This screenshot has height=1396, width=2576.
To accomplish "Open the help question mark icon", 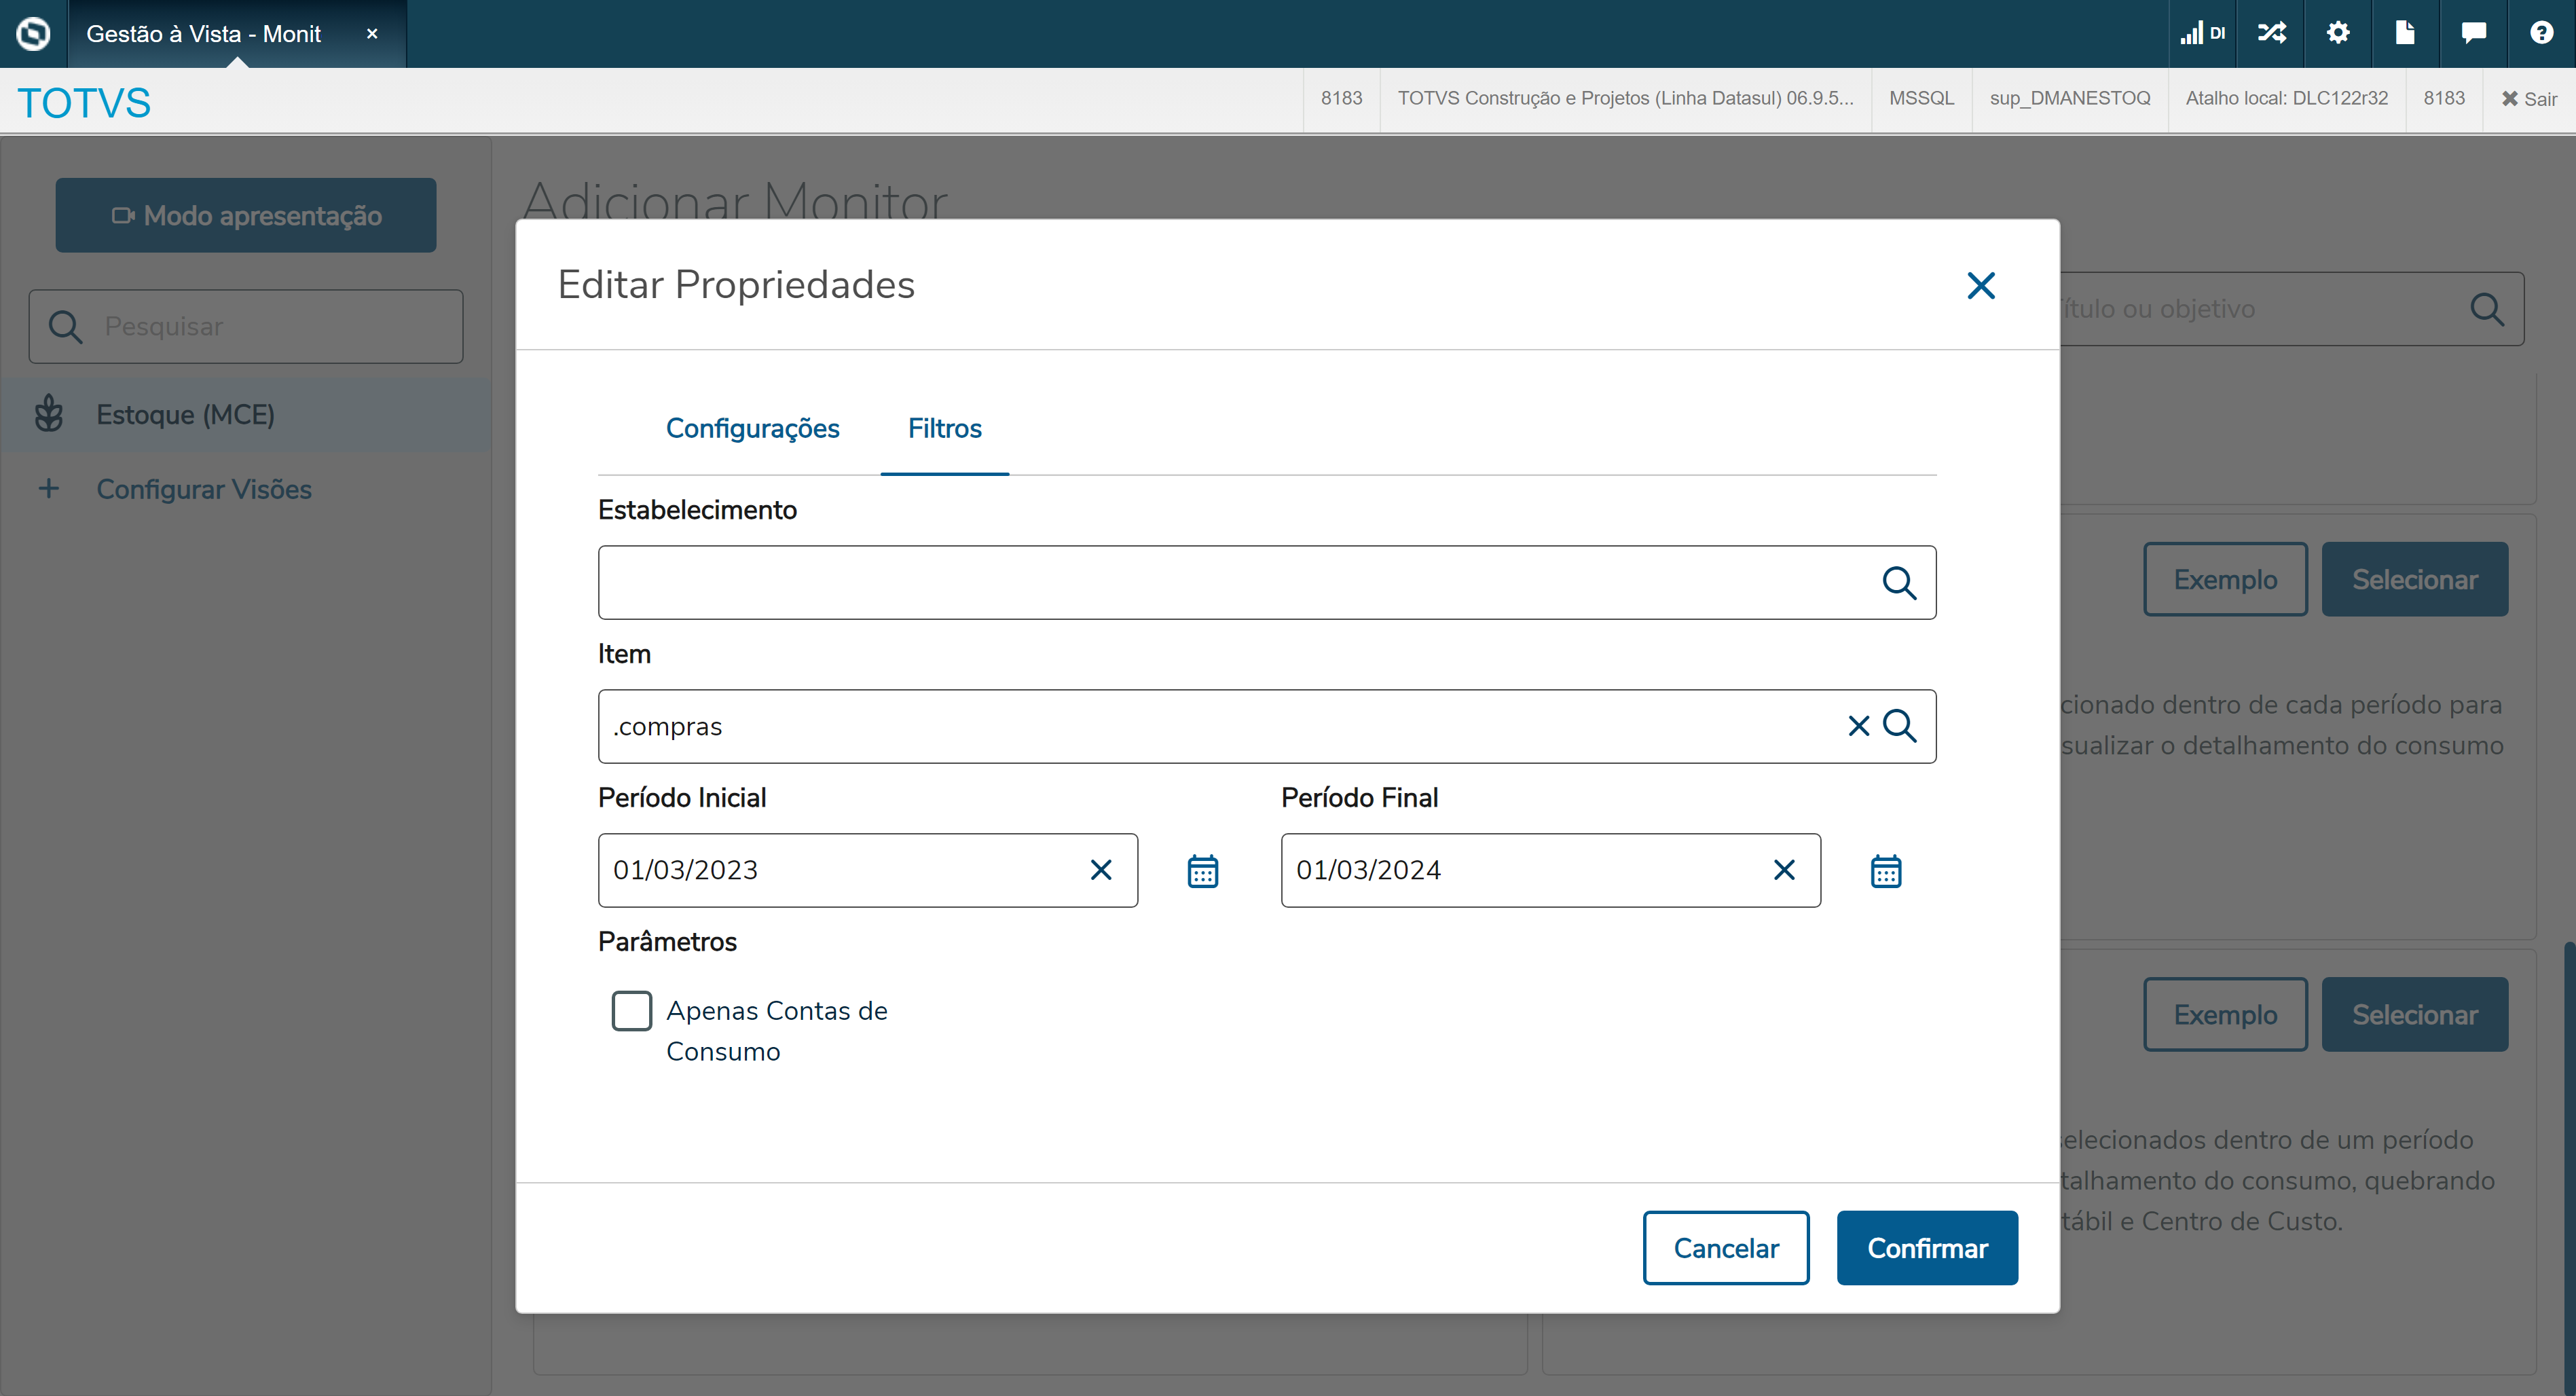I will (2541, 33).
